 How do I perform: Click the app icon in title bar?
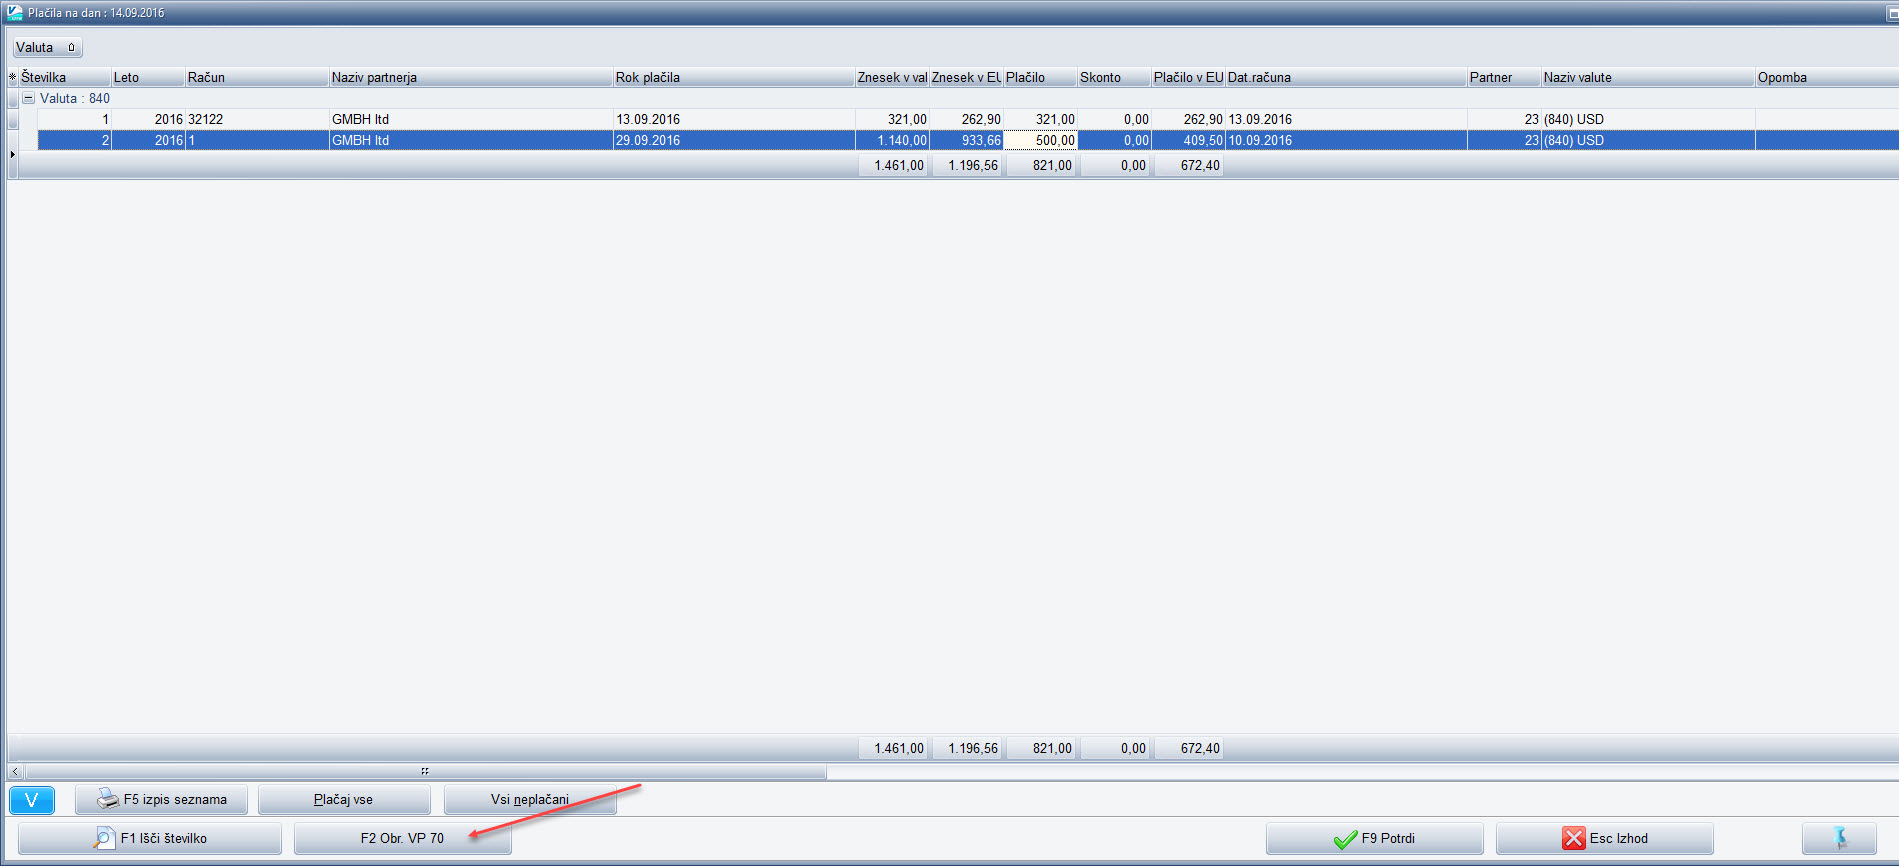tap(15, 13)
